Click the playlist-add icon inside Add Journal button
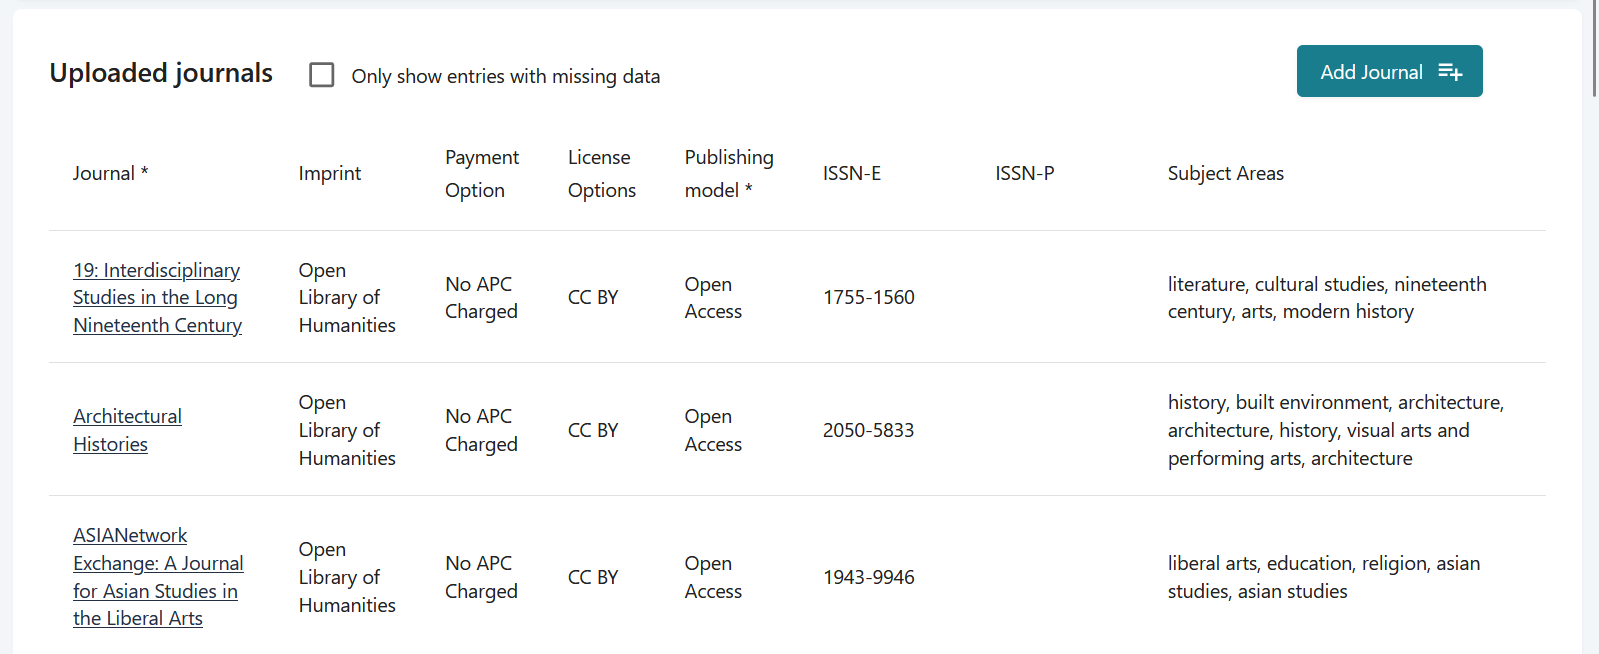Viewport: 1599px width, 654px height. (1449, 71)
